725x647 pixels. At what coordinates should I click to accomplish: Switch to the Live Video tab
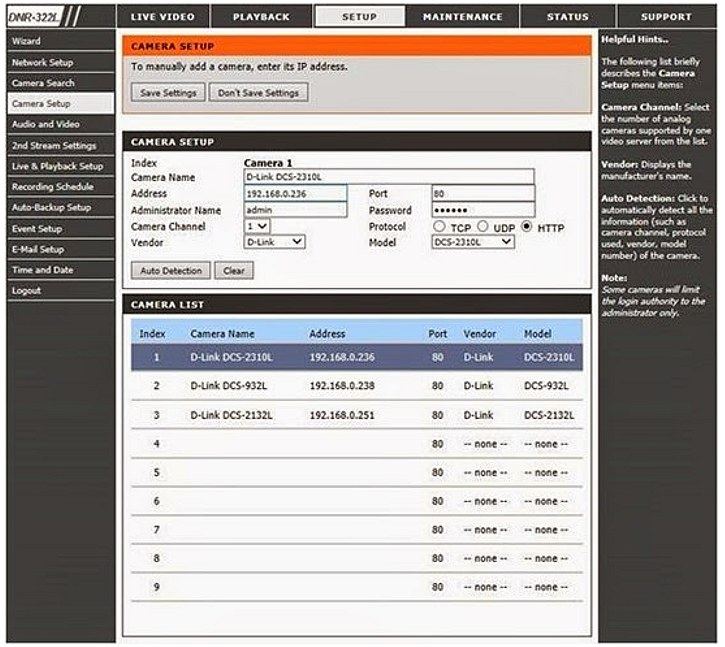tap(162, 17)
